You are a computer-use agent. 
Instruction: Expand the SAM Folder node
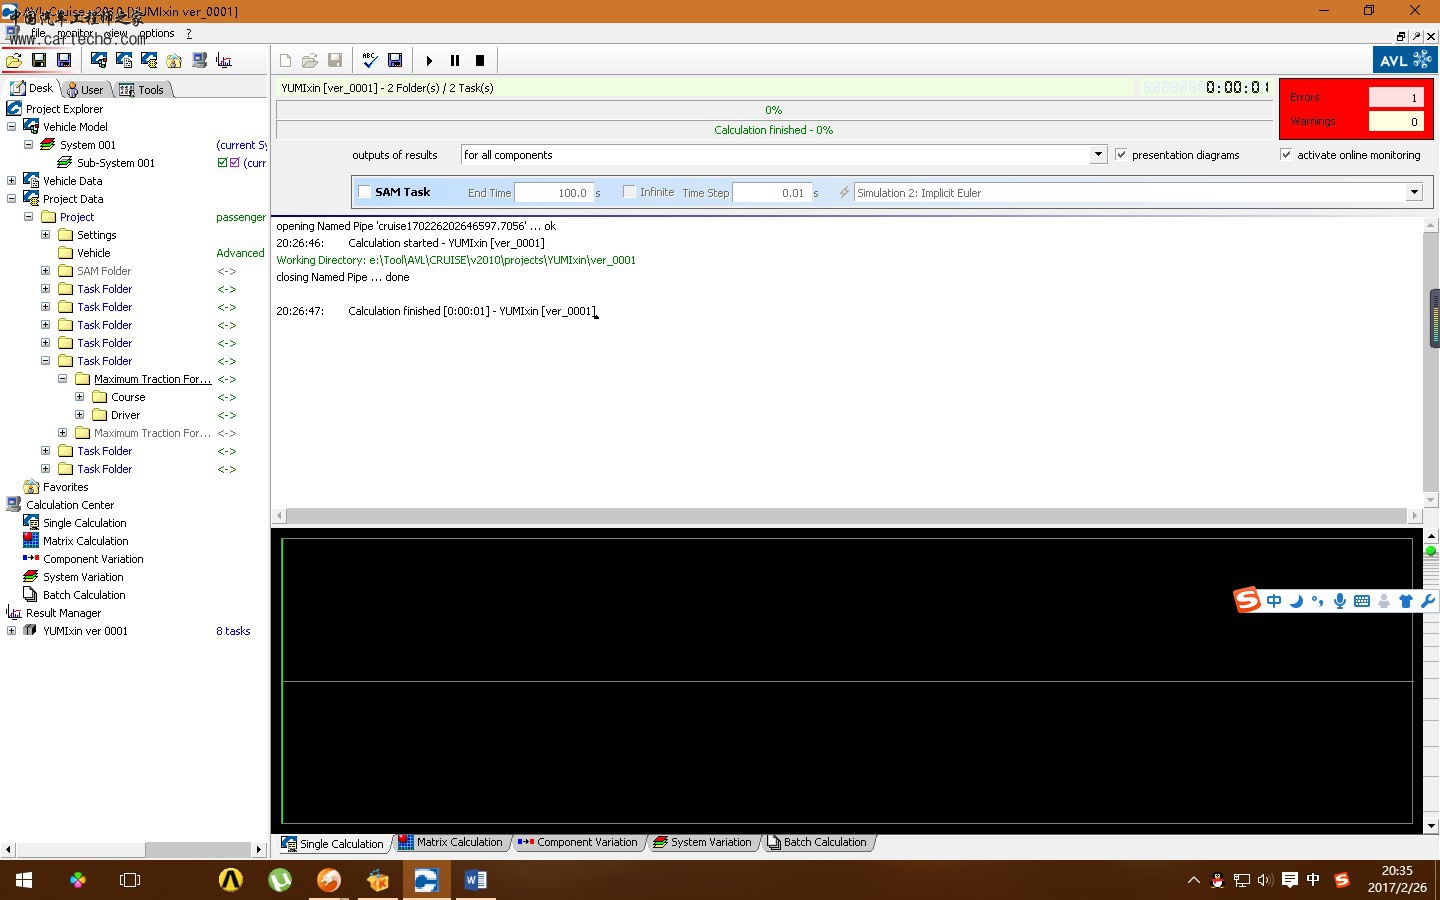click(45, 271)
